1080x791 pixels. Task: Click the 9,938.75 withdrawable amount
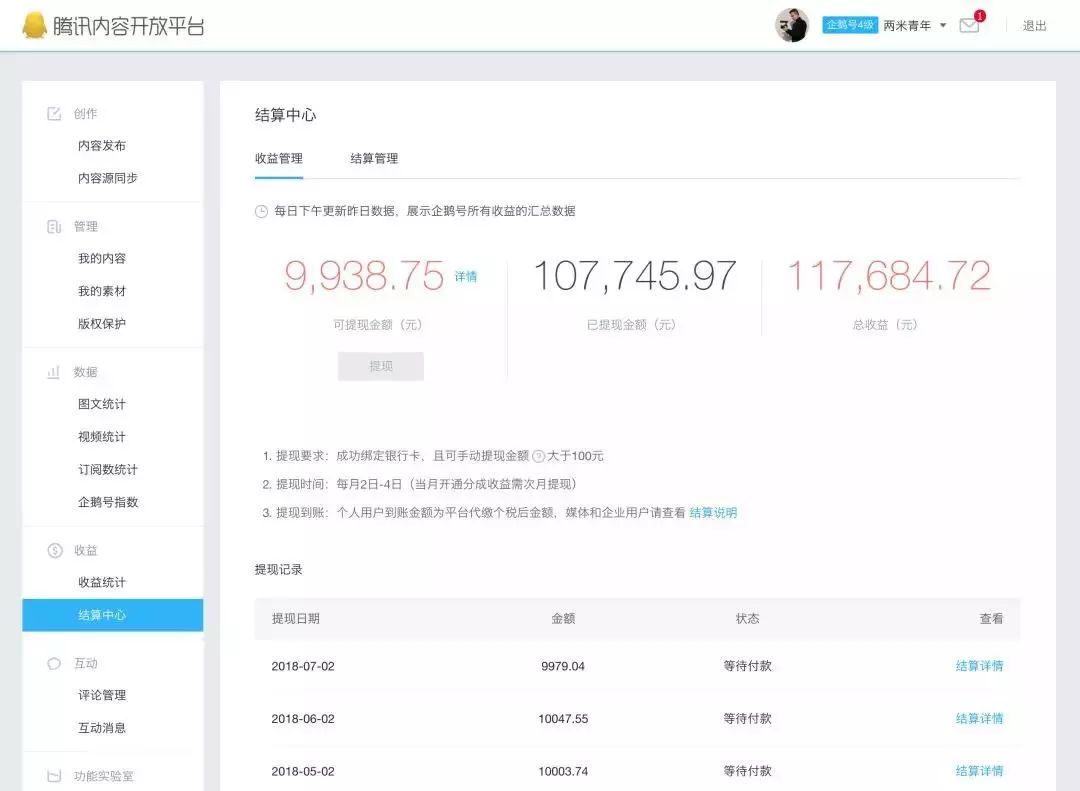click(364, 276)
